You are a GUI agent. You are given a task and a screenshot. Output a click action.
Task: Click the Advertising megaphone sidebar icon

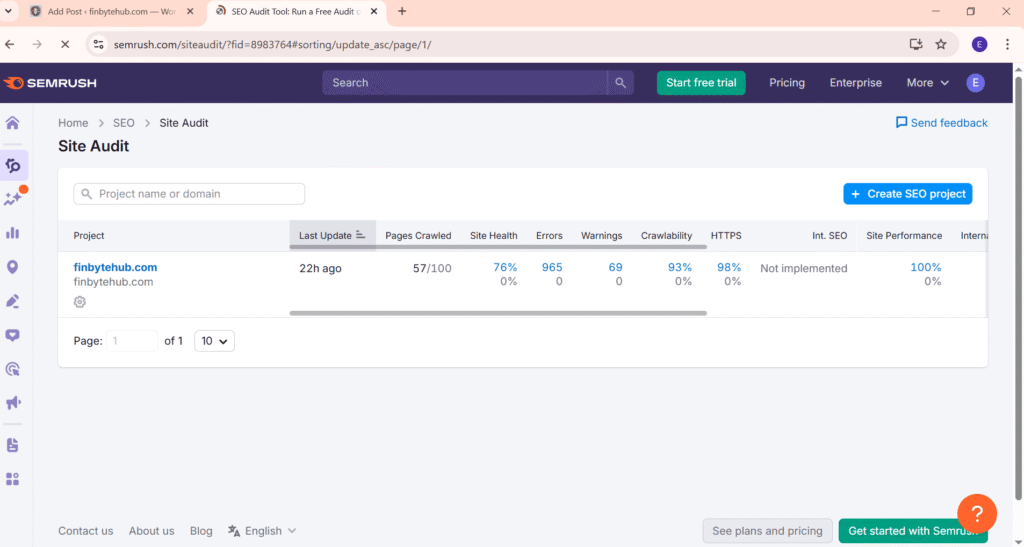click(13, 403)
